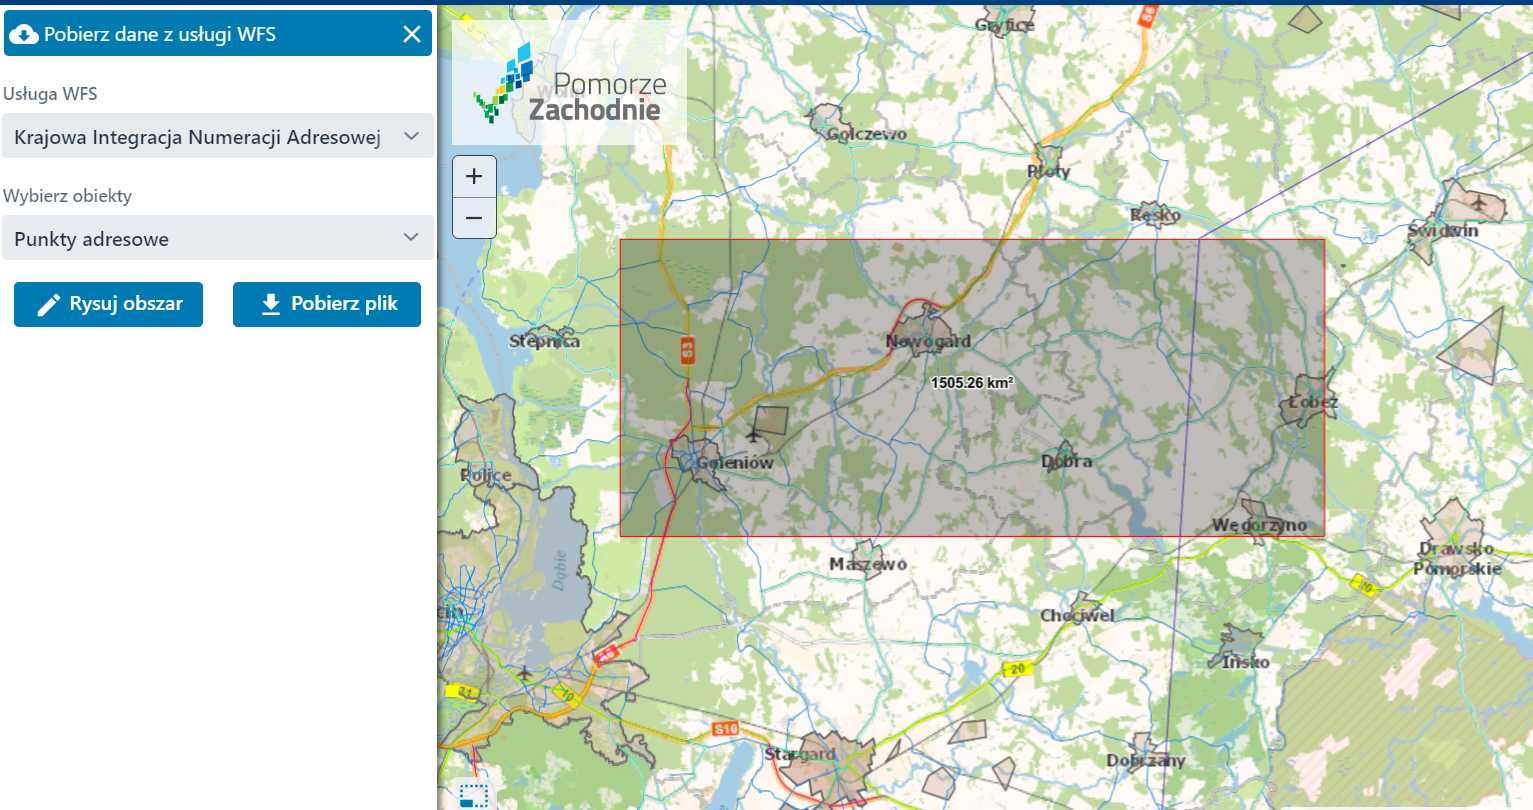Screen dimensions: 1533x810
Task: Click the Dobra town label on map
Action: 1067,461
